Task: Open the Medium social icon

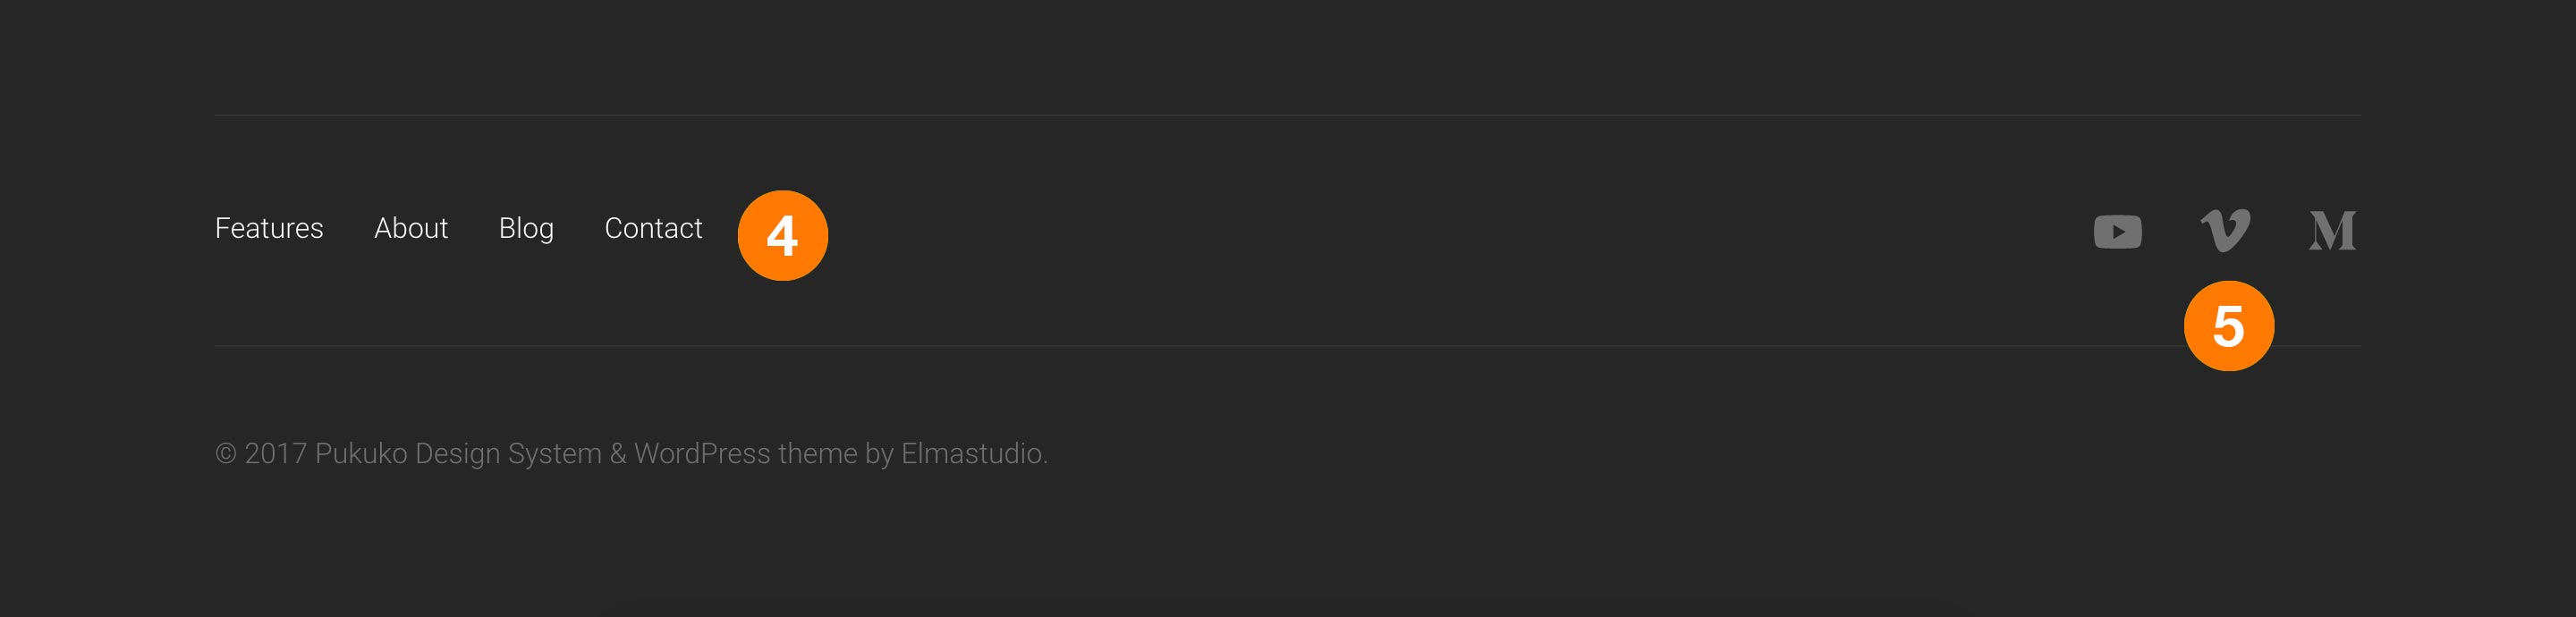Action: (2332, 231)
